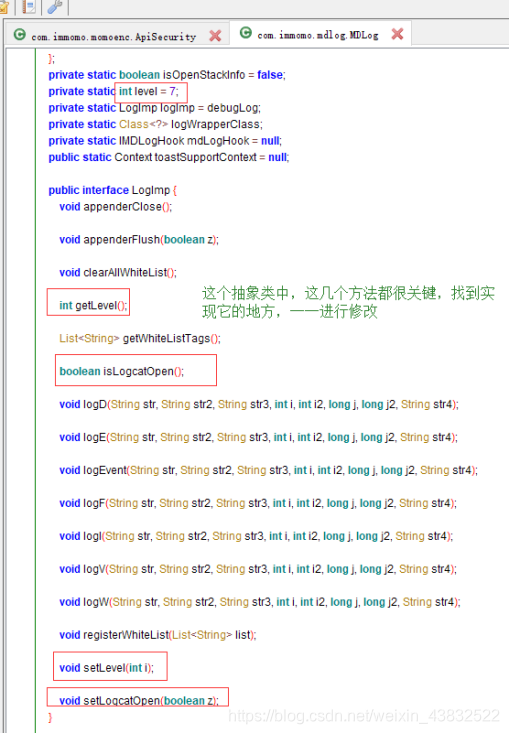509x734 pixels.
Task: Click the class icon on the MDLog tab
Action: (246, 32)
